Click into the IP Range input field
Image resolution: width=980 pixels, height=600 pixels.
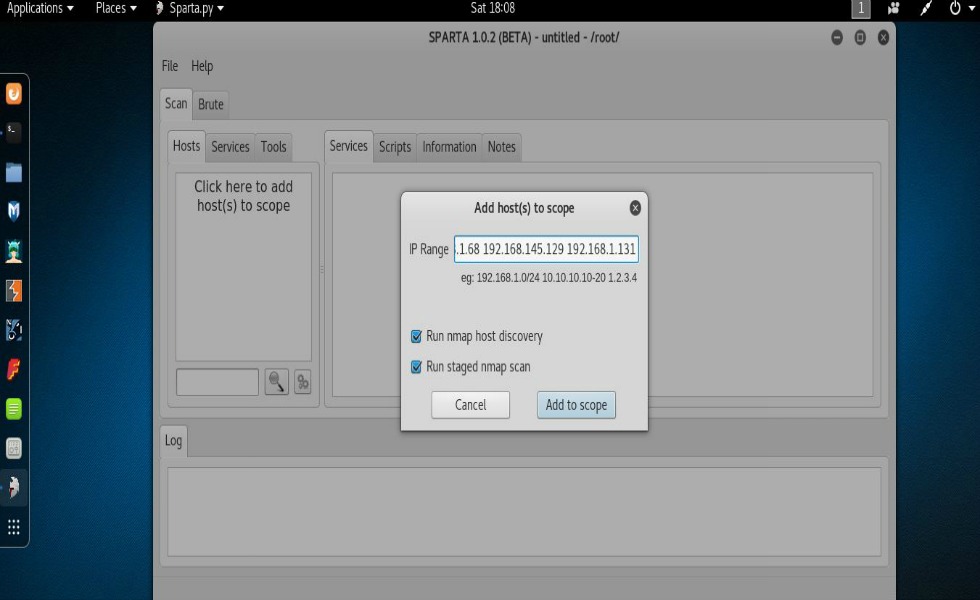(546, 249)
